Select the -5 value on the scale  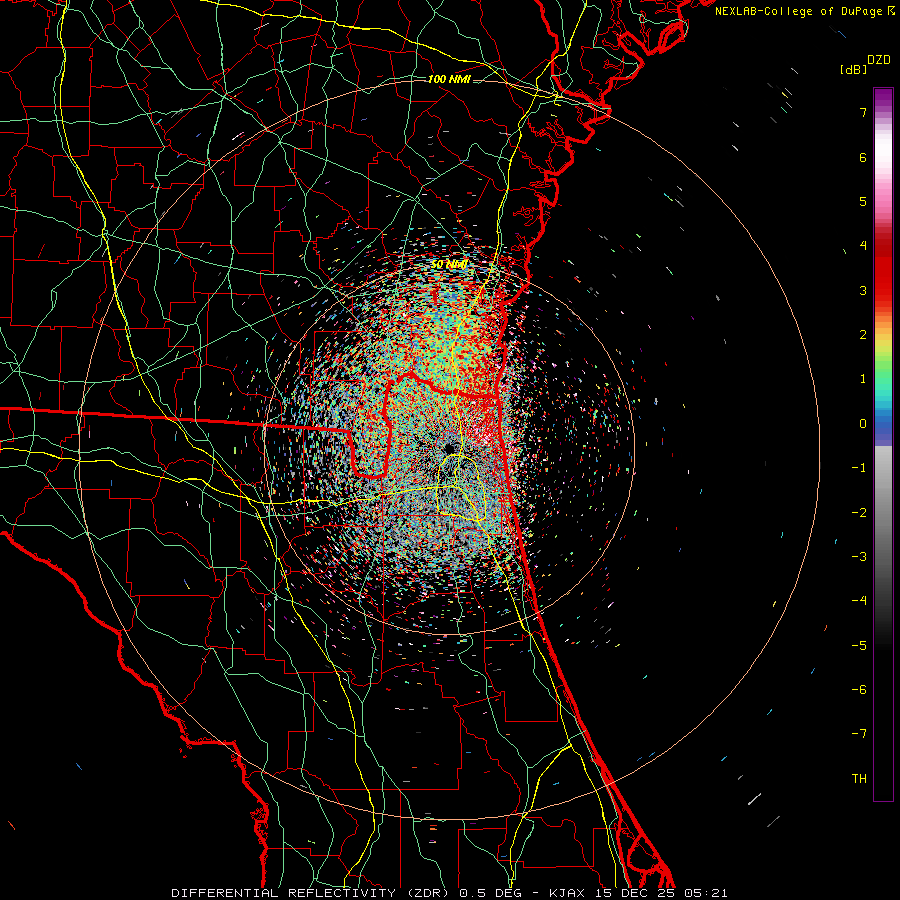(x=859, y=646)
